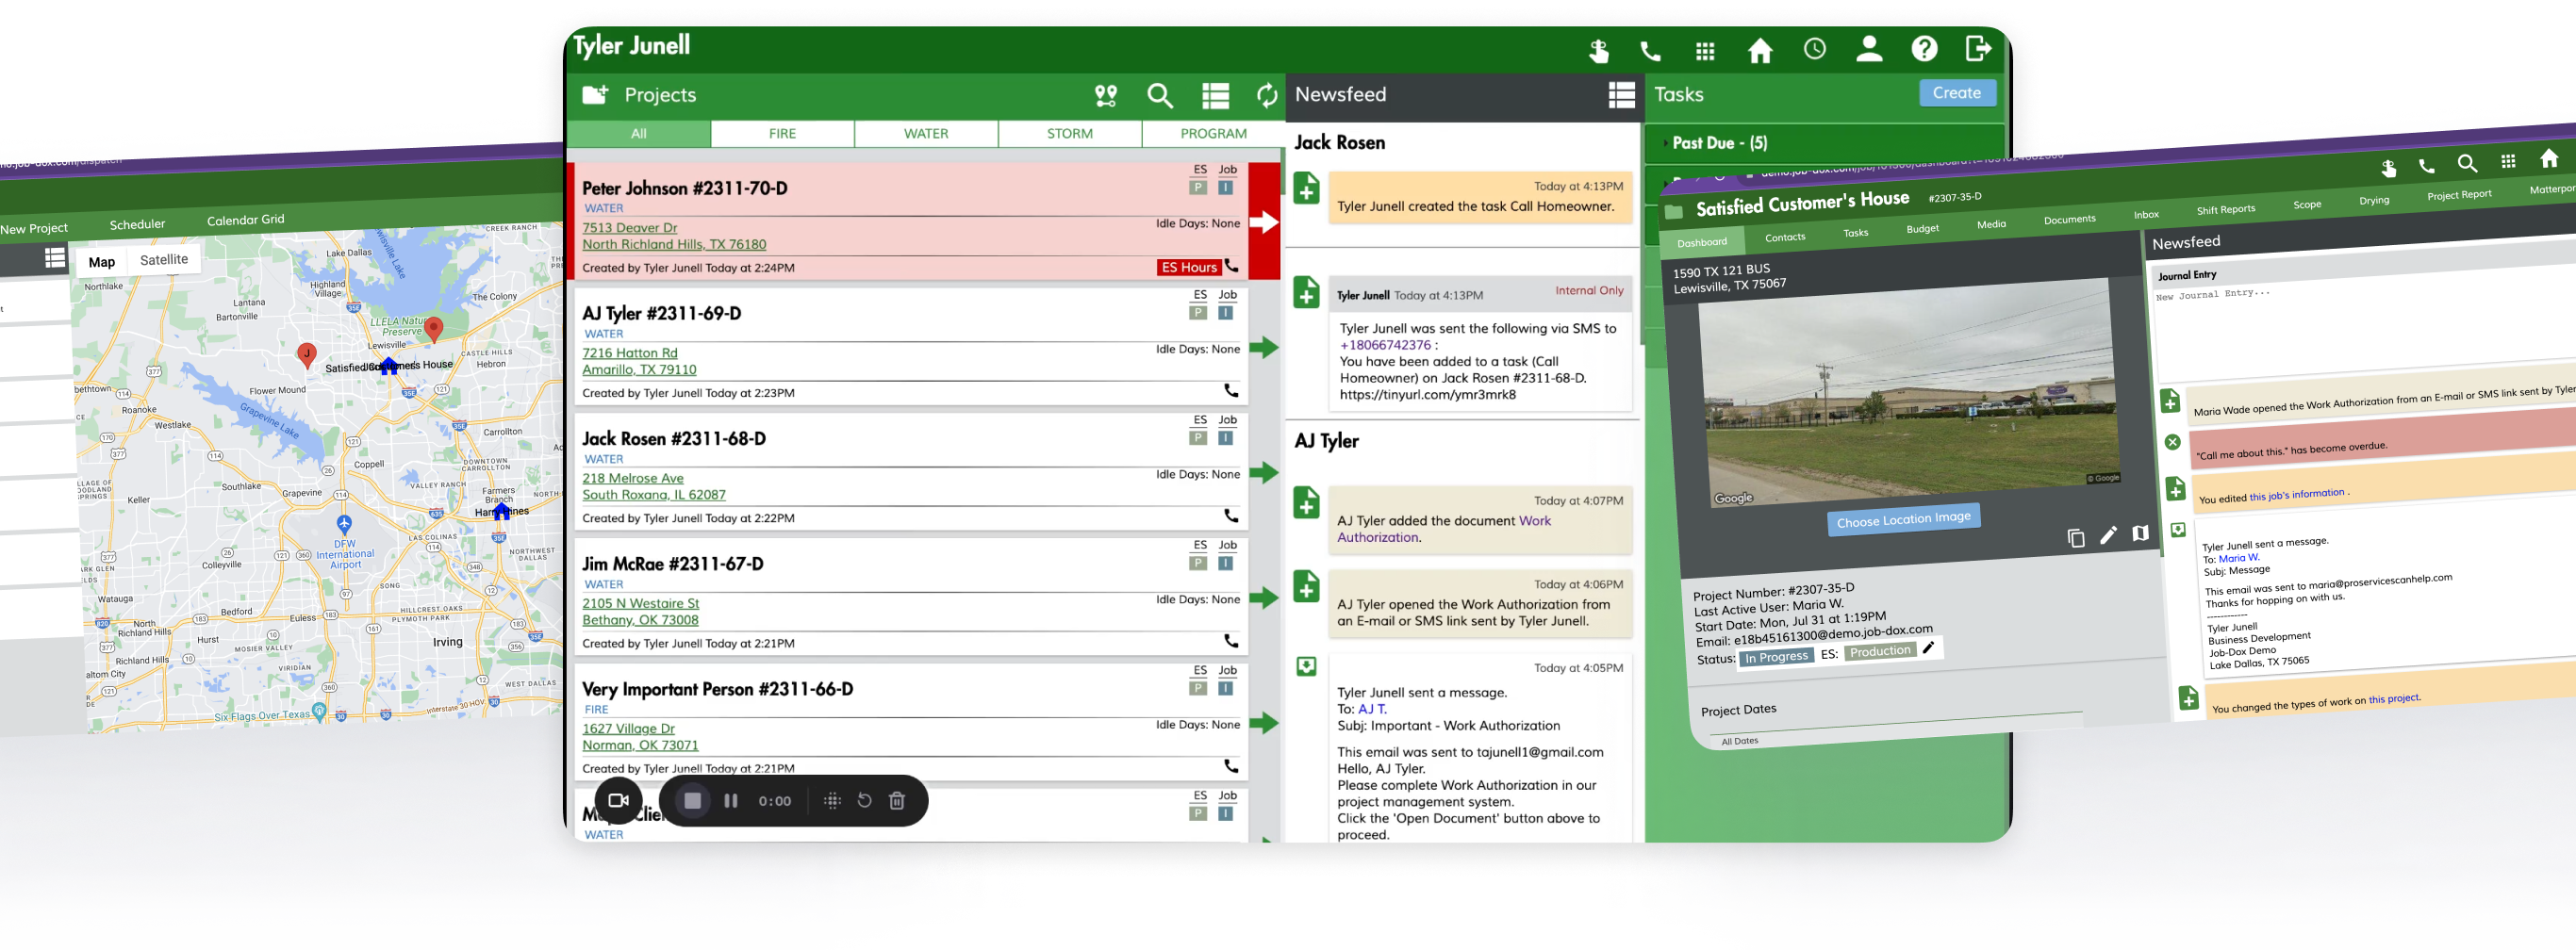This screenshot has width=2576, height=950.
Task: Toggle the Newsfeed list view icon
Action: (1621, 95)
